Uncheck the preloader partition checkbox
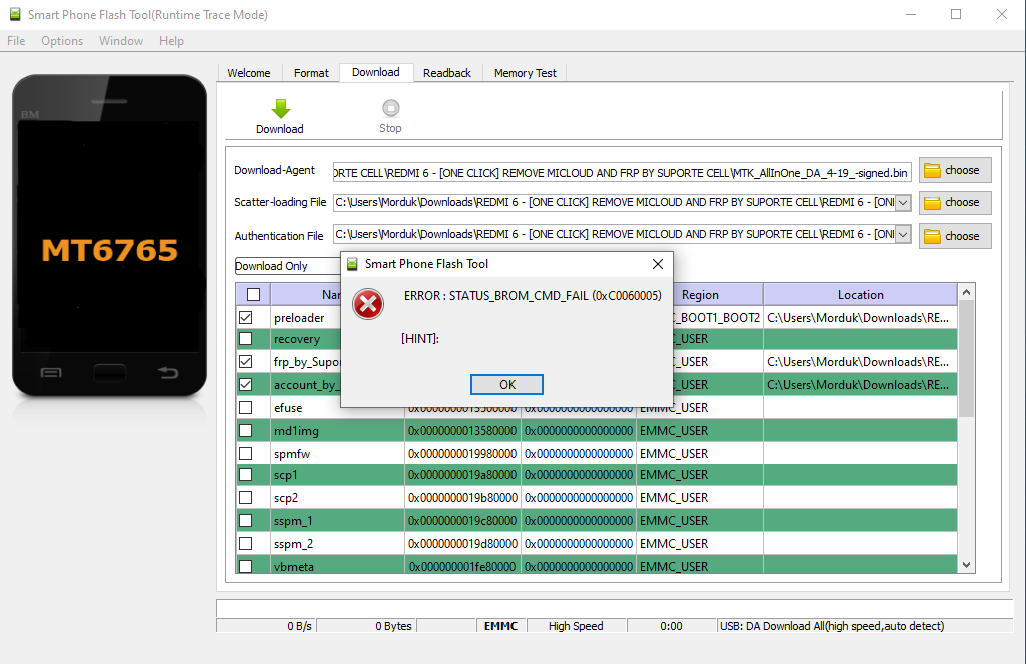This screenshot has height=666, width=1026. pyautogui.click(x=245, y=317)
